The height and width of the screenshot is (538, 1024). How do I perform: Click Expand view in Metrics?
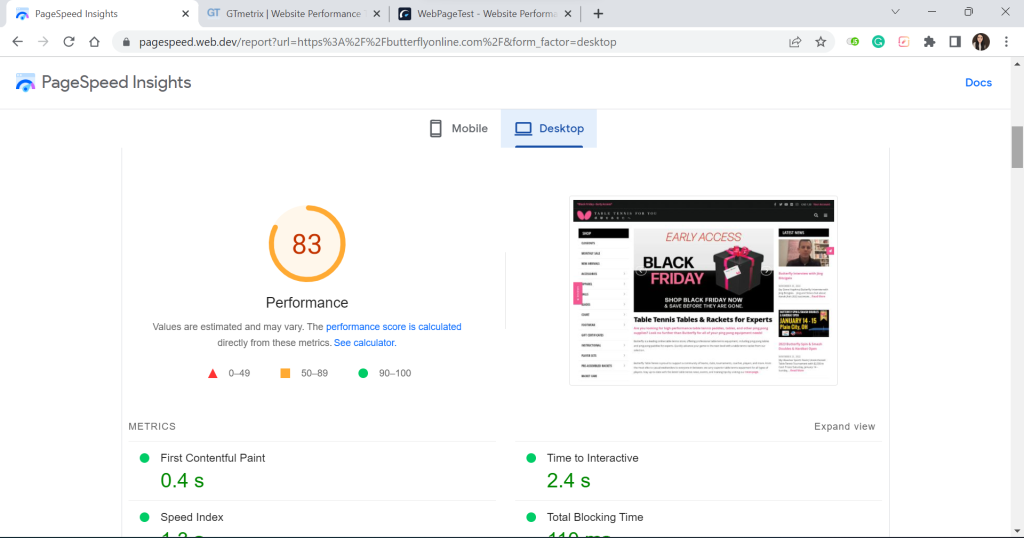point(844,427)
